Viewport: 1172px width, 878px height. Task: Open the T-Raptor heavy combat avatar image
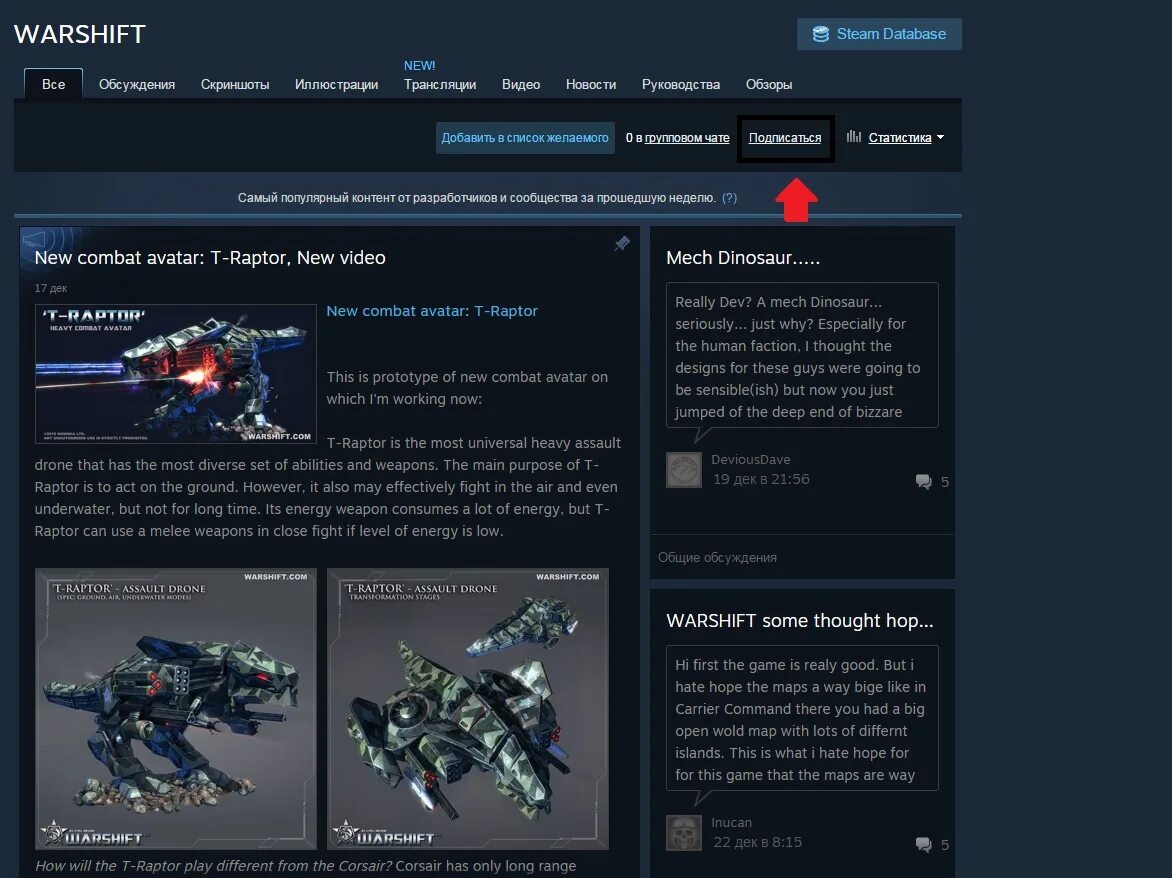(176, 374)
